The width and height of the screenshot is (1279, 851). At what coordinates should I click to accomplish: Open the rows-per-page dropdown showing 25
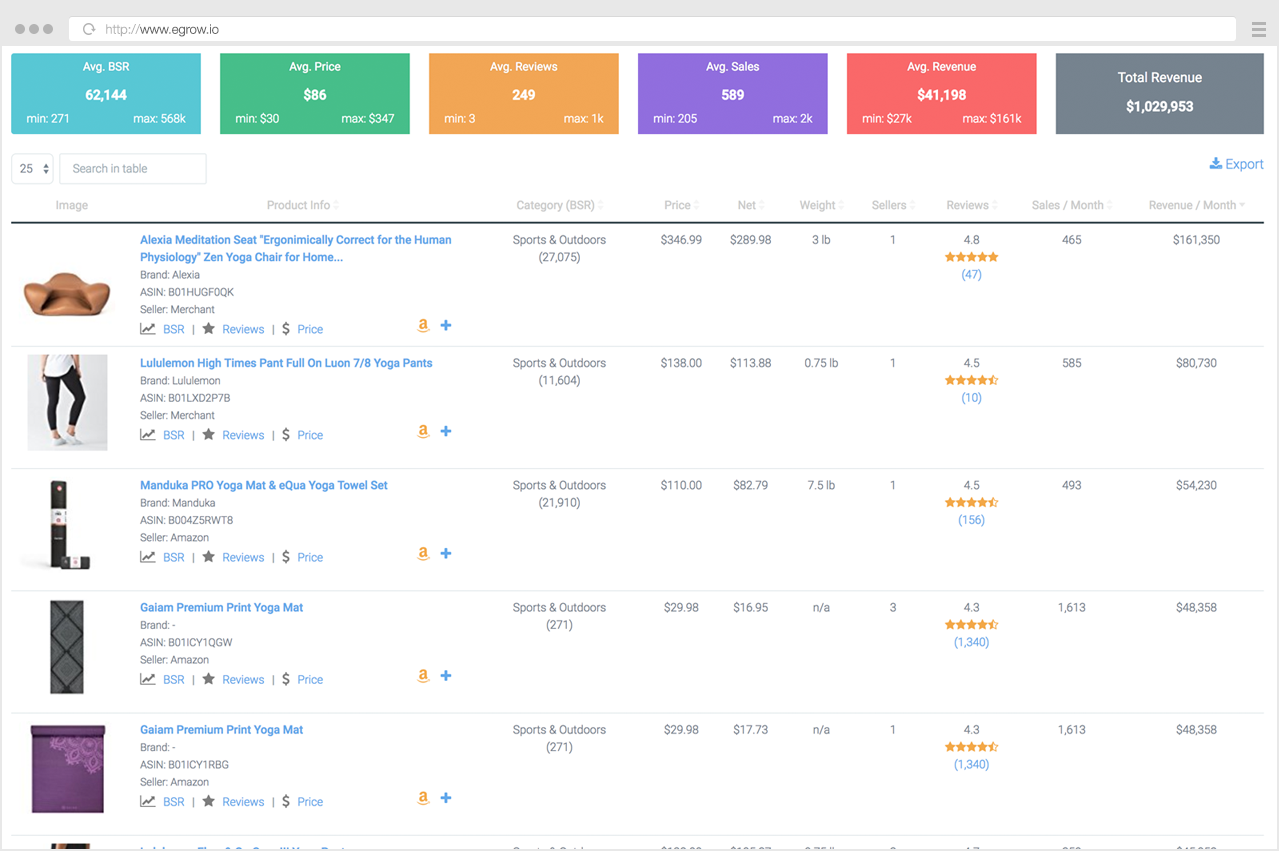point(31,168)
